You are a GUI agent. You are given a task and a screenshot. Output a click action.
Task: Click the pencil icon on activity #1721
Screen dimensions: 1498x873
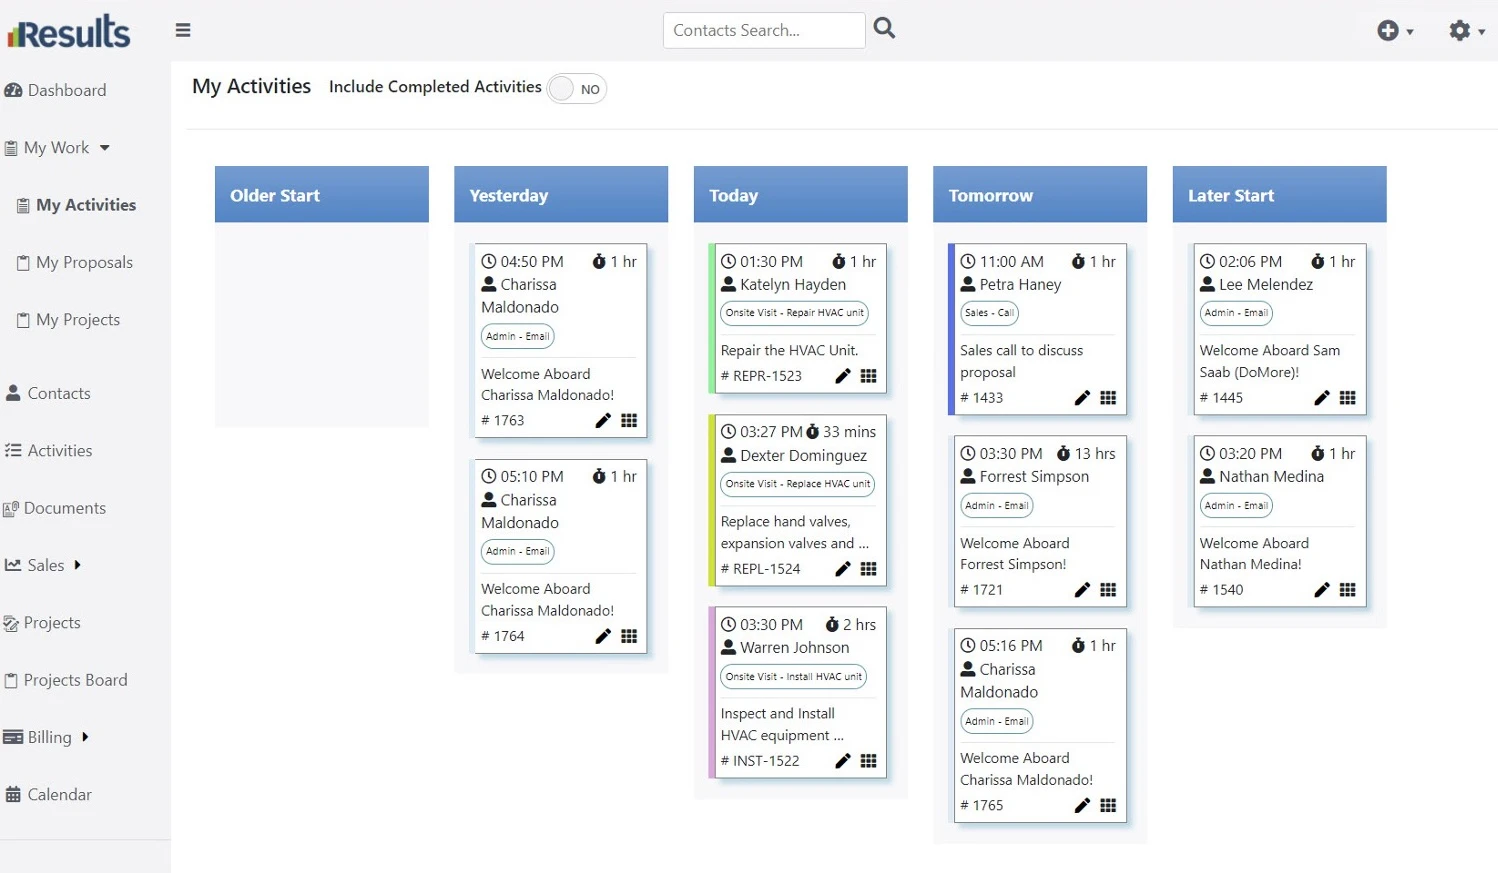[1081, 590]
